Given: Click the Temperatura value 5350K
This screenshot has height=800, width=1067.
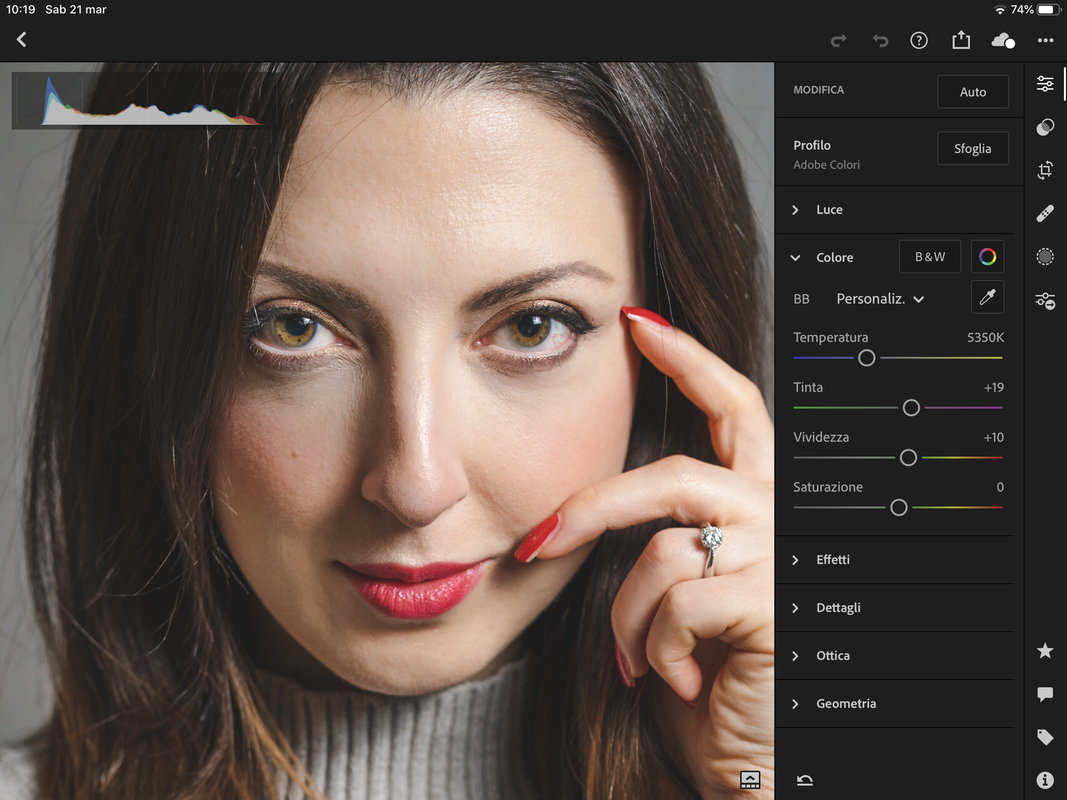Looking at the screenshot, I should tap(985, 337).
